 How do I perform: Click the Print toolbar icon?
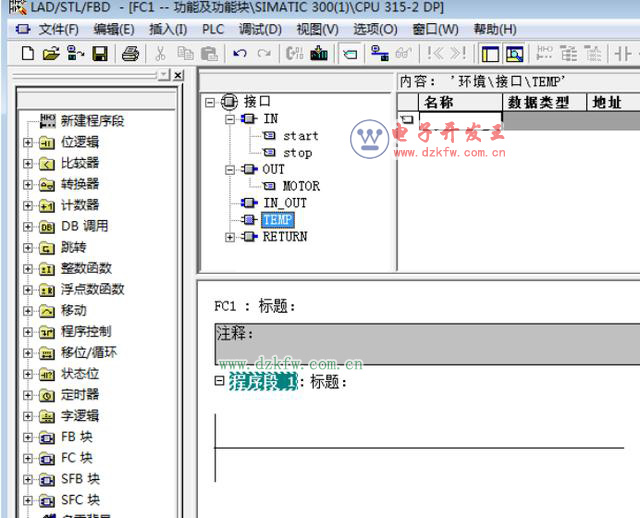(130, 53)
